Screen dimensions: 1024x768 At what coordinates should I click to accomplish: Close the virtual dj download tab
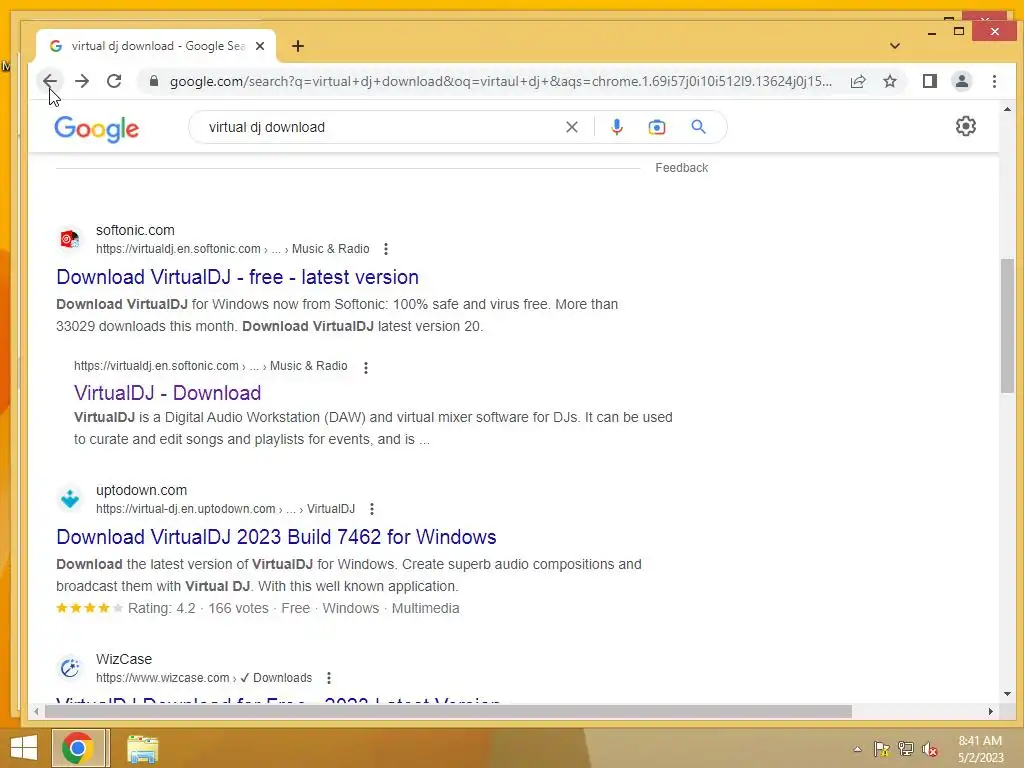click(x=260, y=46)
